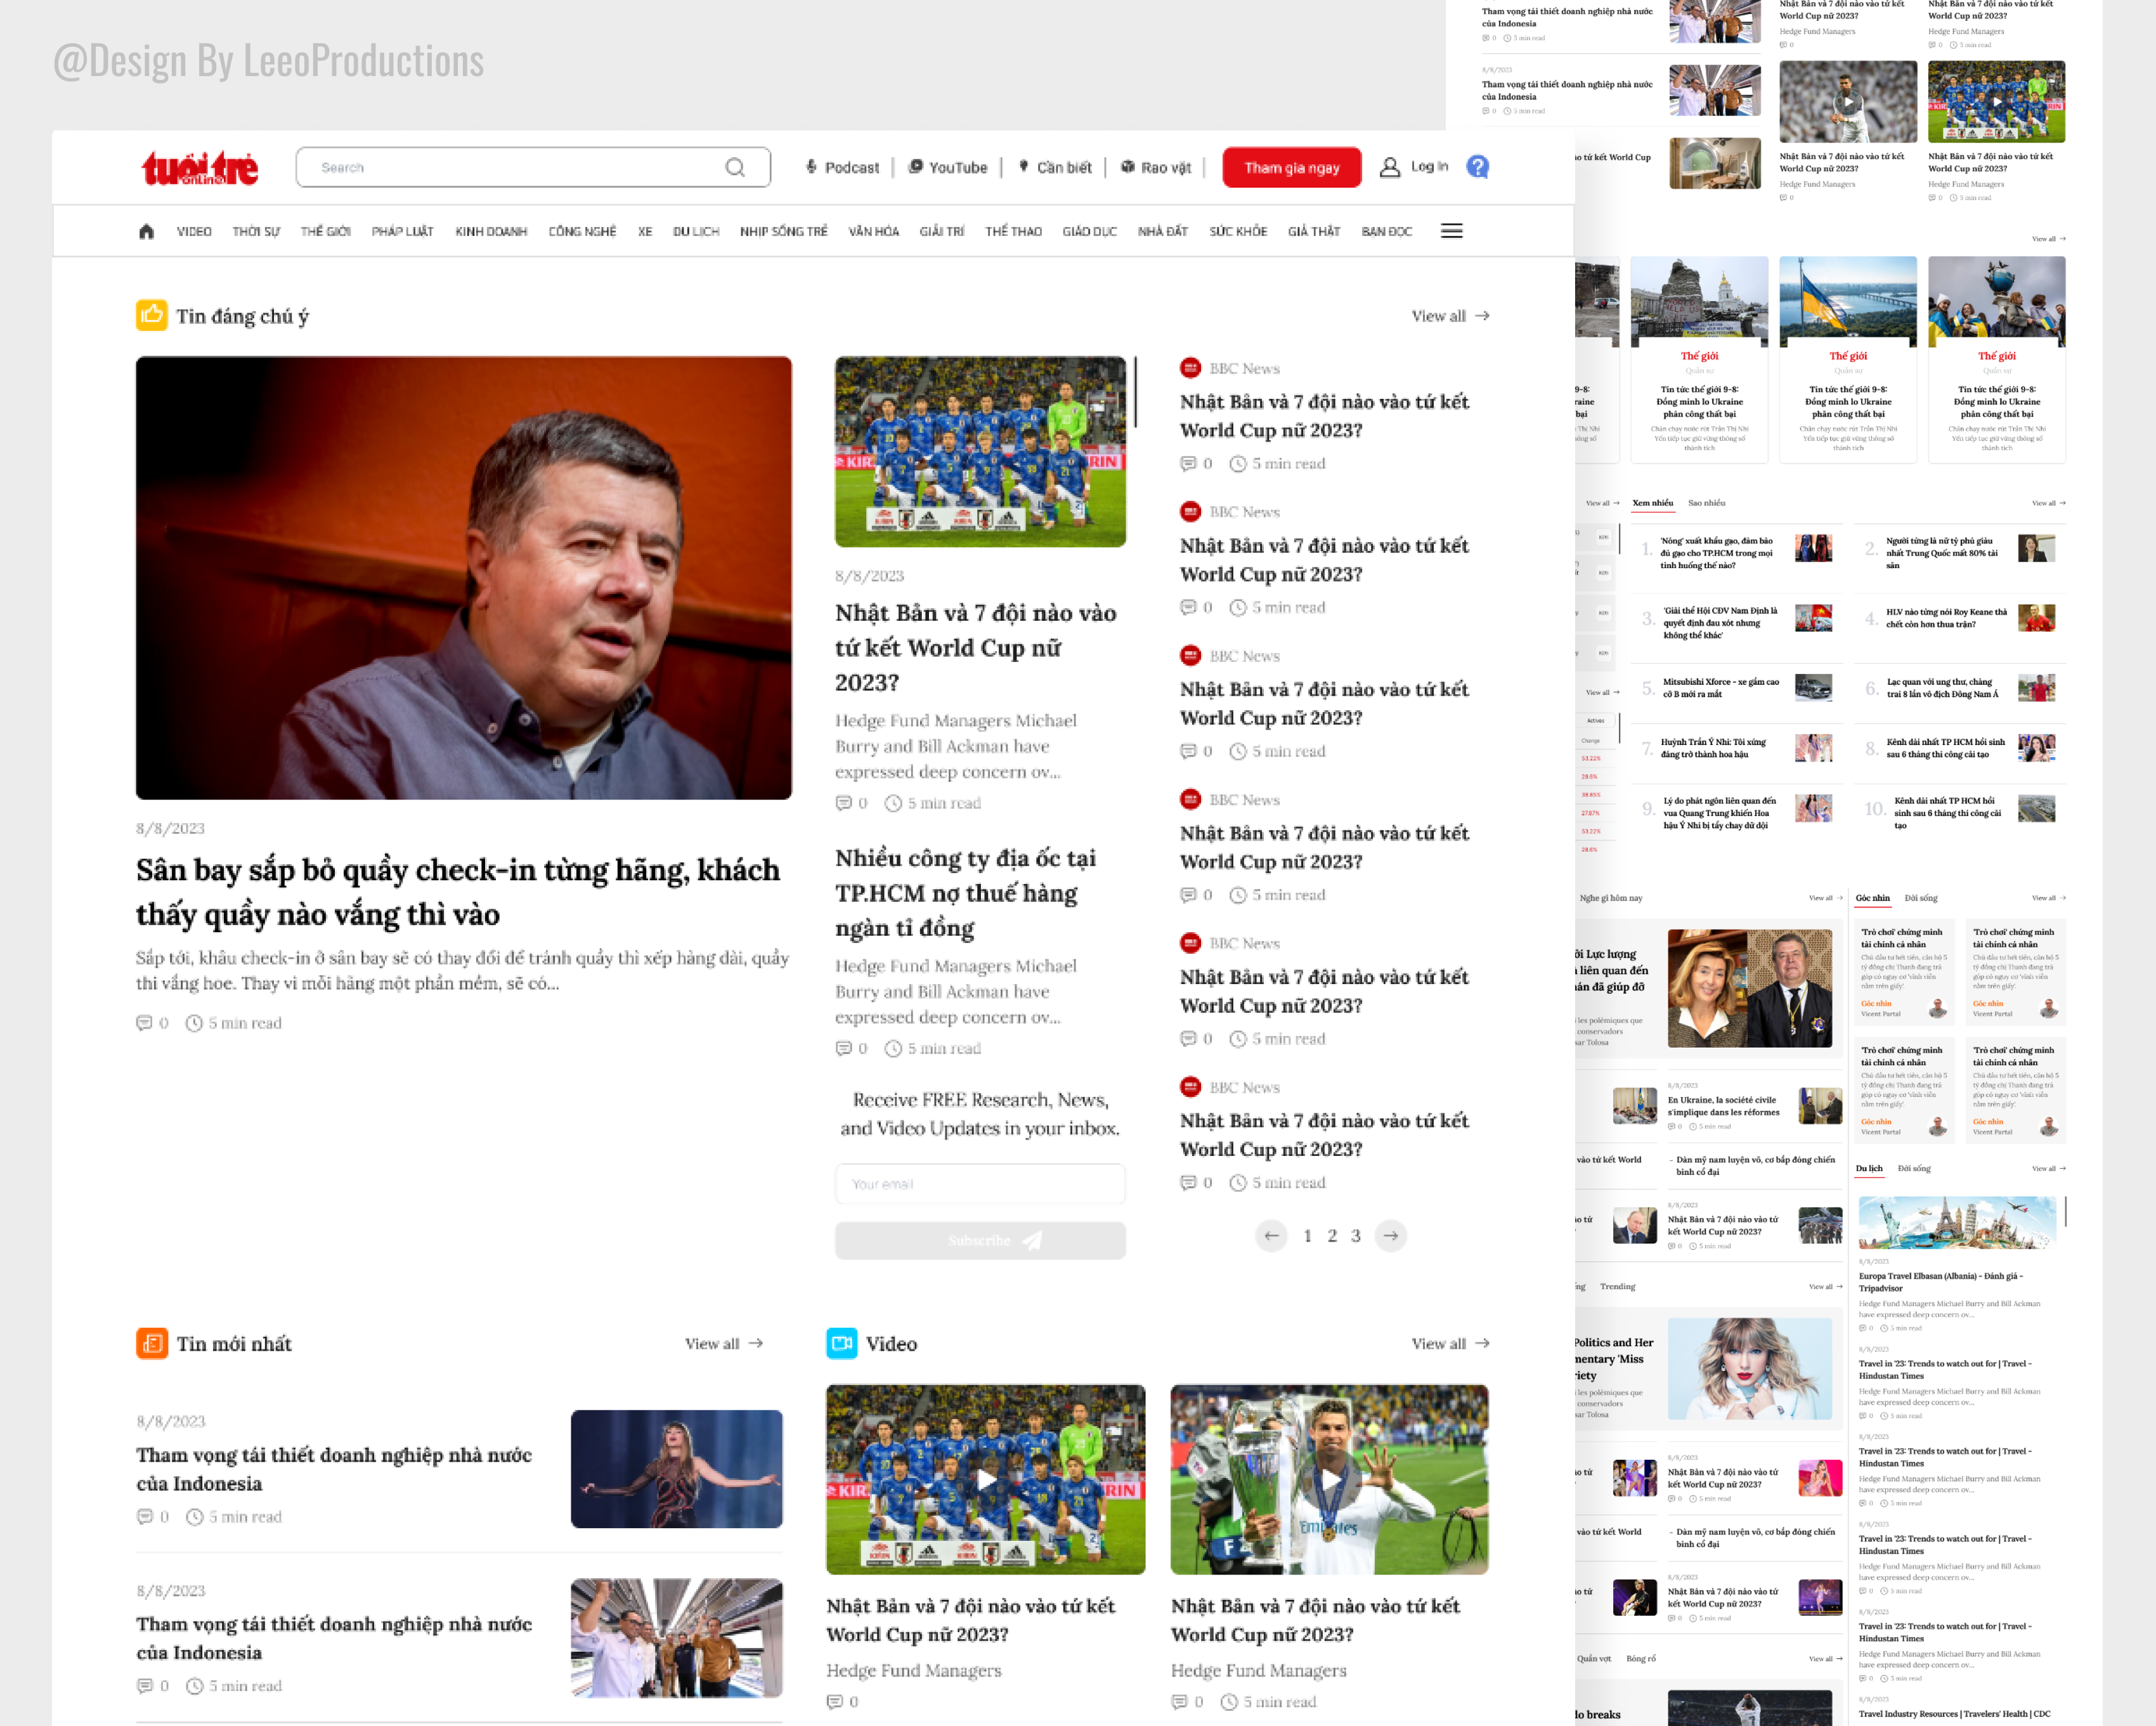The height and width of the screenshot is (1726, 2156).
Task: Switch to Du lịch tab in side panel
Action: (x=1869, y=1168)
